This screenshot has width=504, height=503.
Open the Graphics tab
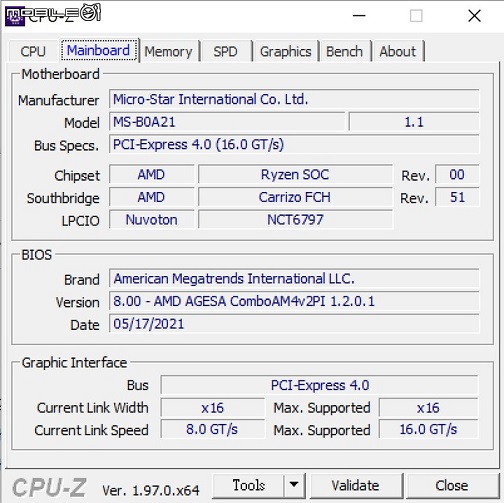286,52
